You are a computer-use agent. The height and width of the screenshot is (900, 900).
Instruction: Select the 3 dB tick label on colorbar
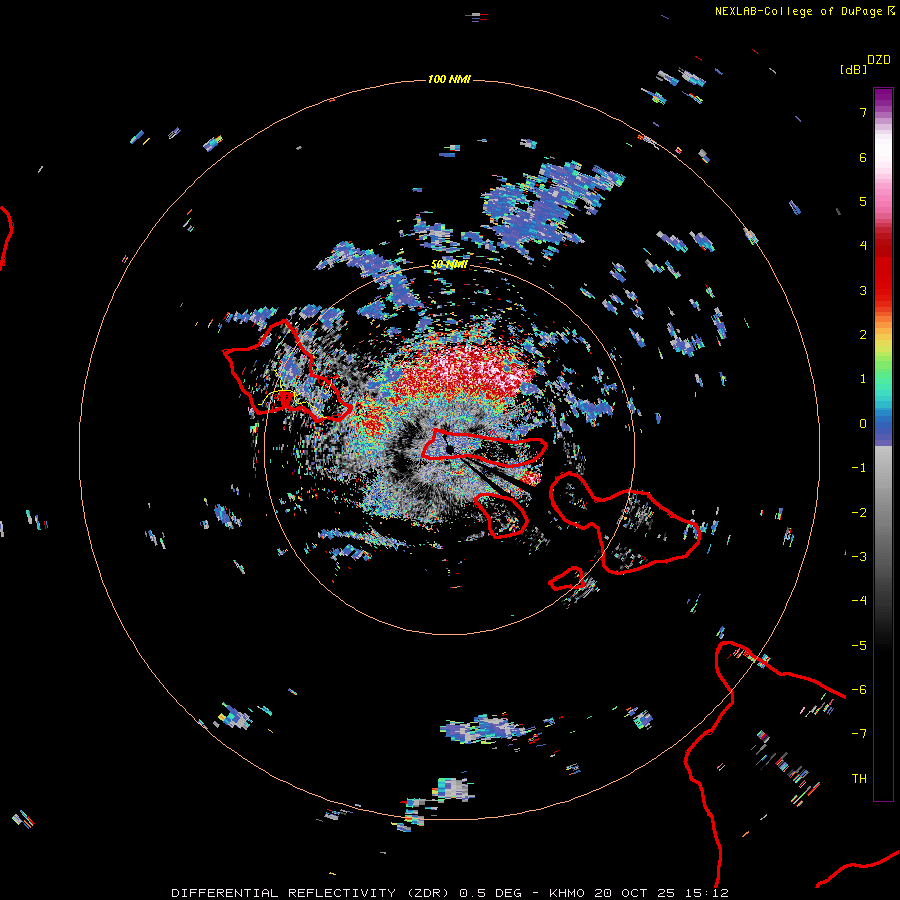863,290
